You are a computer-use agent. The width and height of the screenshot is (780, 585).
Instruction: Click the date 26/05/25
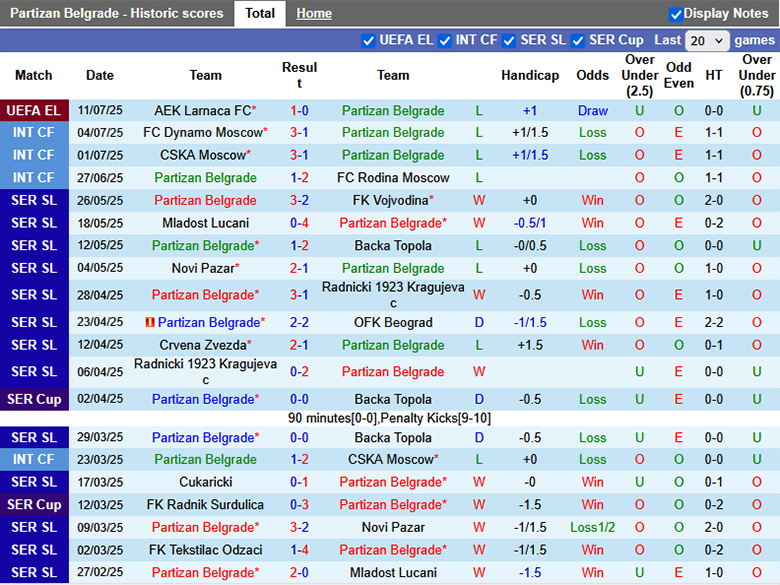100,200
